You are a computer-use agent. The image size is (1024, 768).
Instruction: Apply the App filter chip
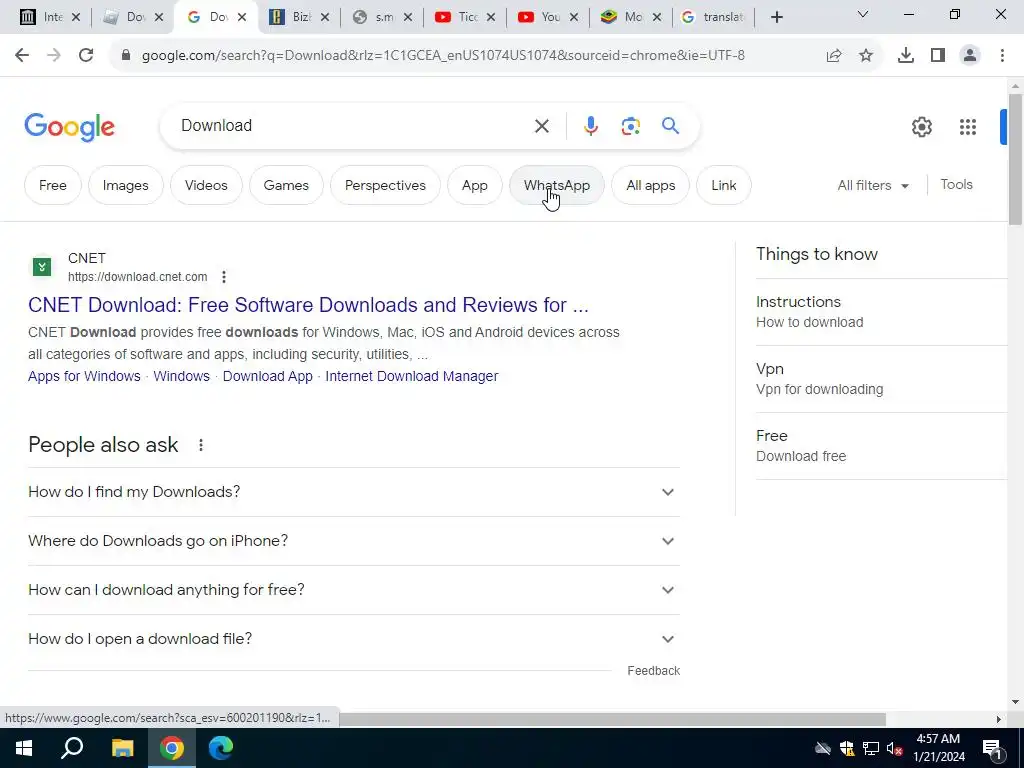(475, 185)
